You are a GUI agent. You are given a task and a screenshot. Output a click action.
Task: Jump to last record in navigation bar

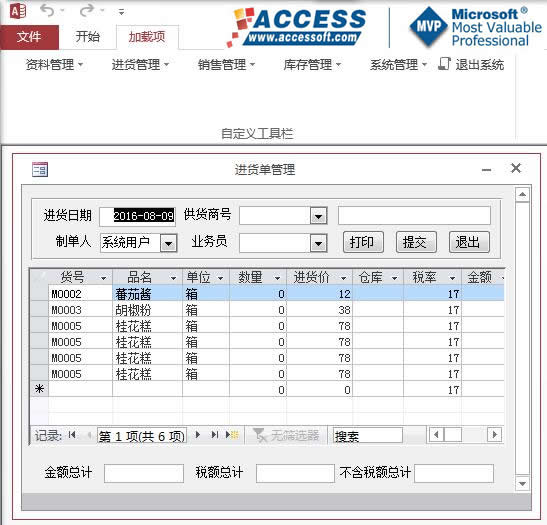pos(215,435)
